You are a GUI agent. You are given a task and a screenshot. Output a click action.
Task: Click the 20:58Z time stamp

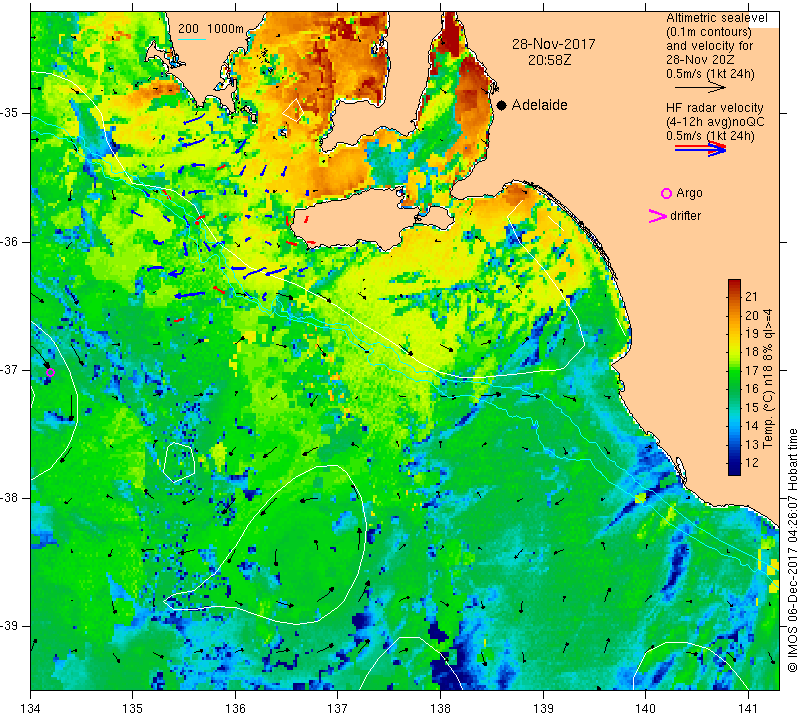coord(549,60)
